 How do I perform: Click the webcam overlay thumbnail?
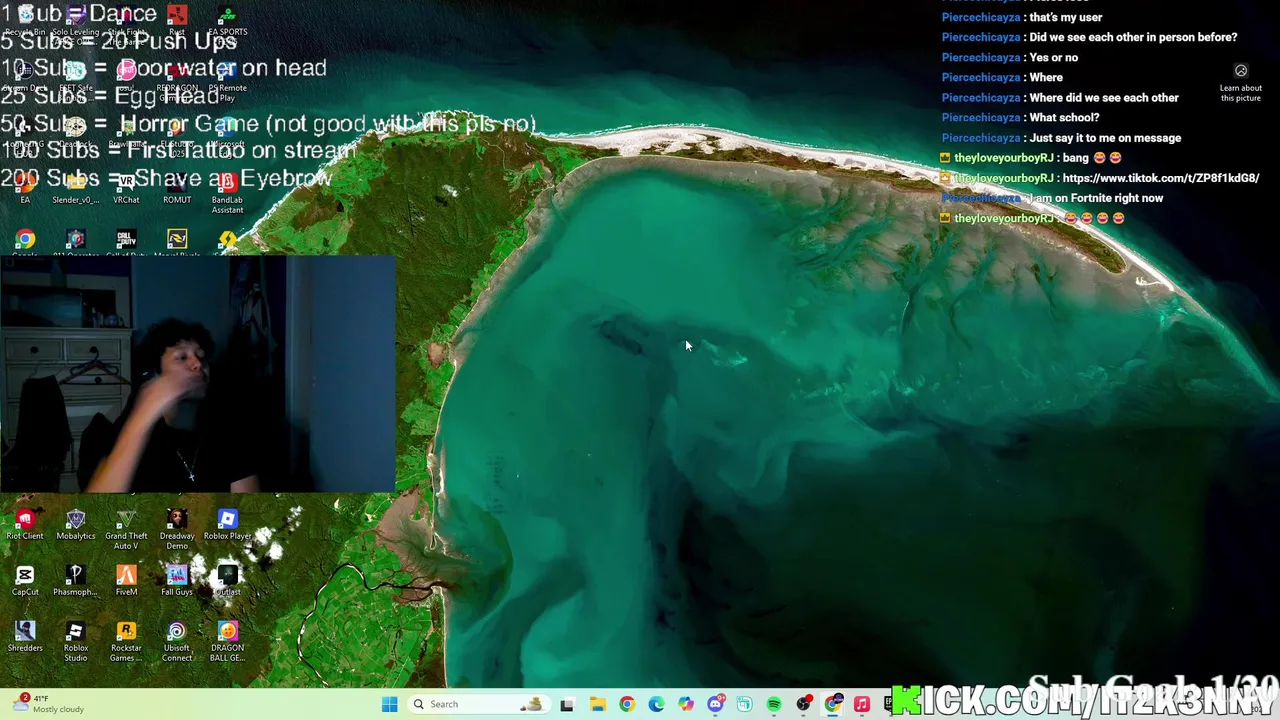click(198, 374)
